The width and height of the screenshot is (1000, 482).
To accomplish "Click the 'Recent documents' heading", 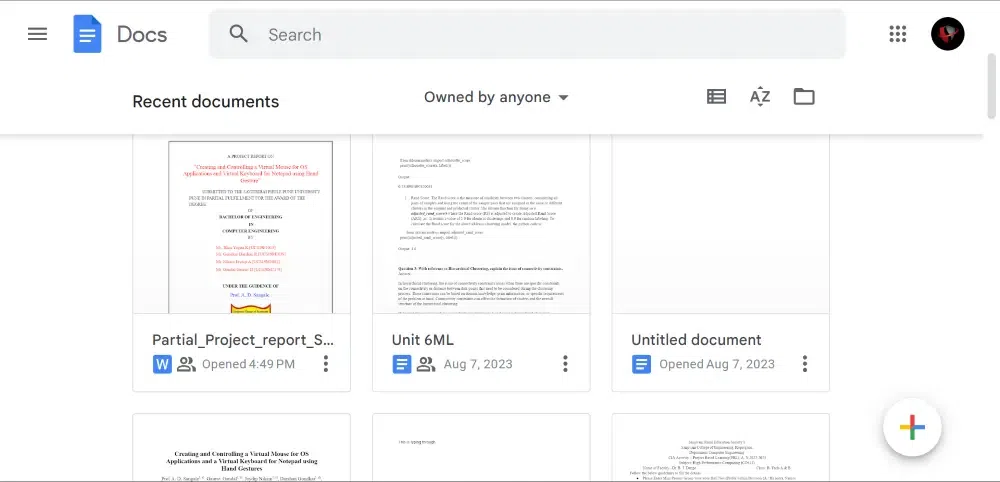I will pyautogui.click(x=205, y=101).
